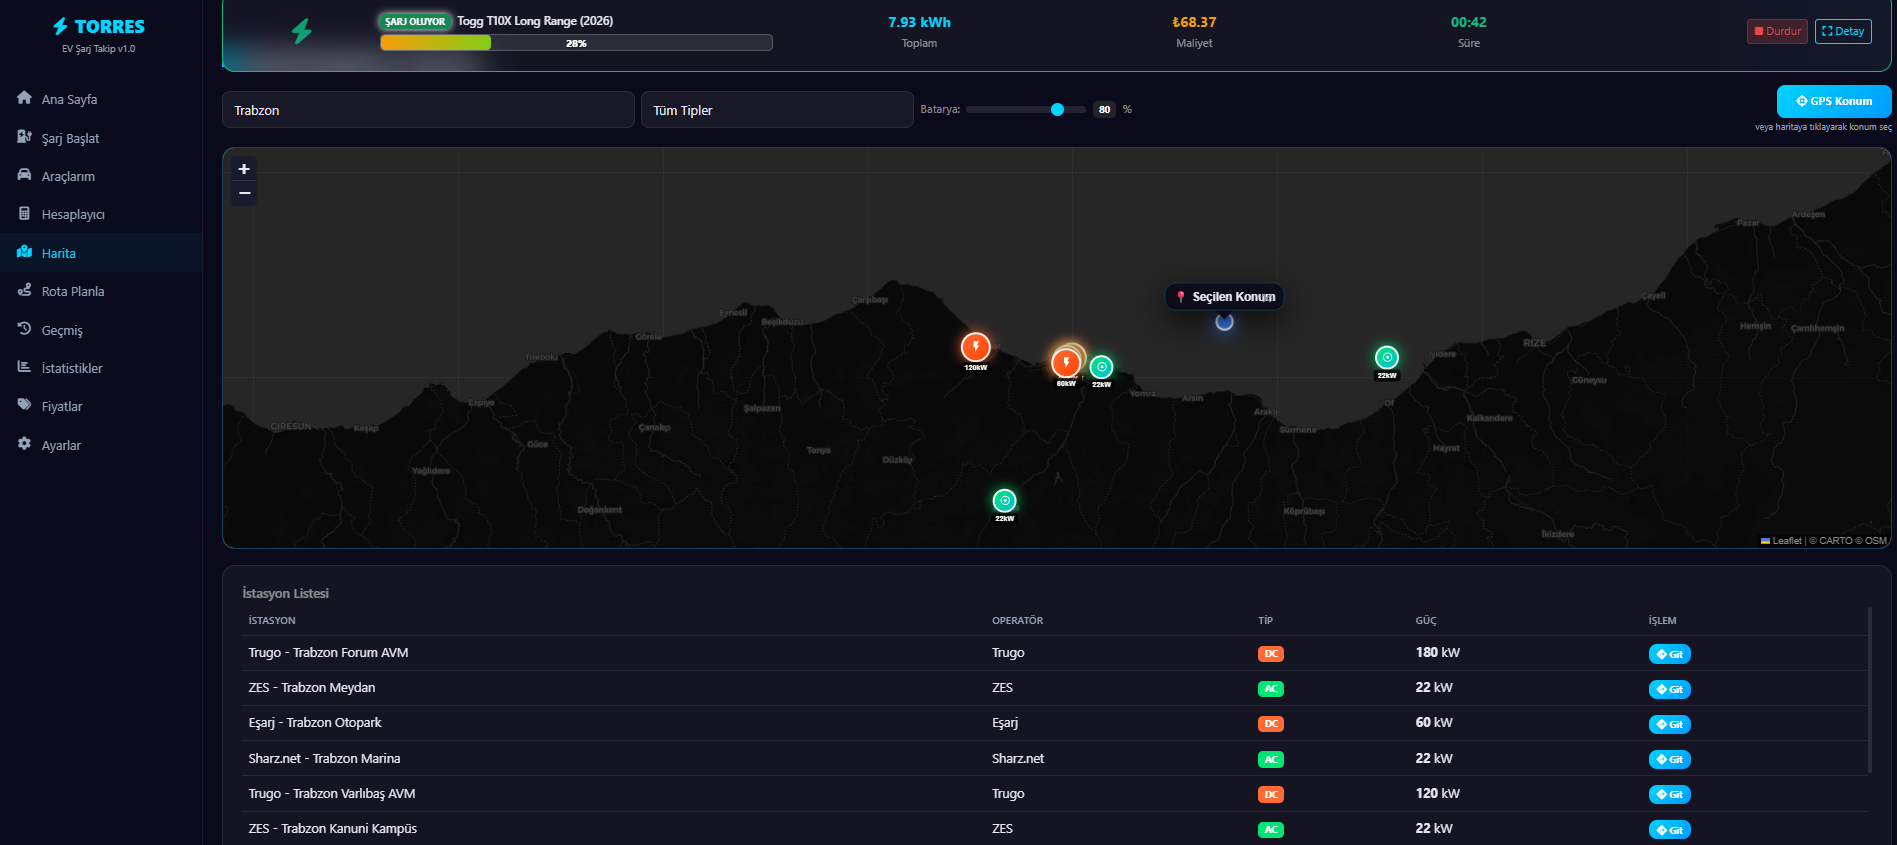Viewport: 1897px width, 845px height.
Task: Open the Trabzon city dropdown
Action: pos(428,110)
